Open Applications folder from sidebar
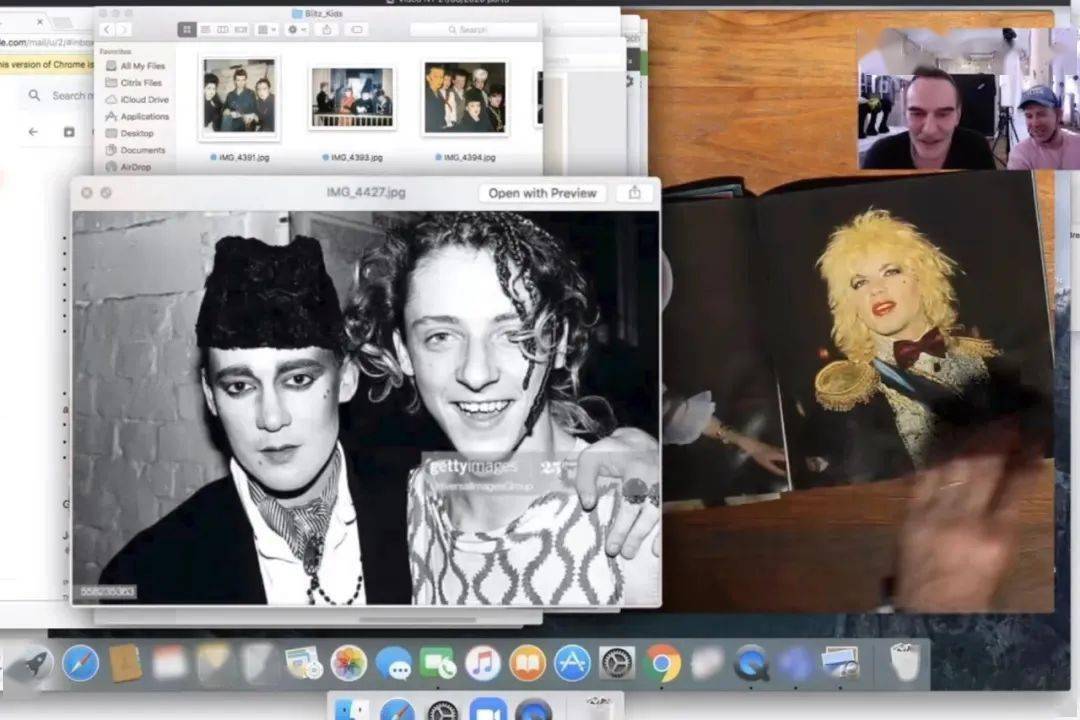The image size is (1080, 720). pos(144,117)
